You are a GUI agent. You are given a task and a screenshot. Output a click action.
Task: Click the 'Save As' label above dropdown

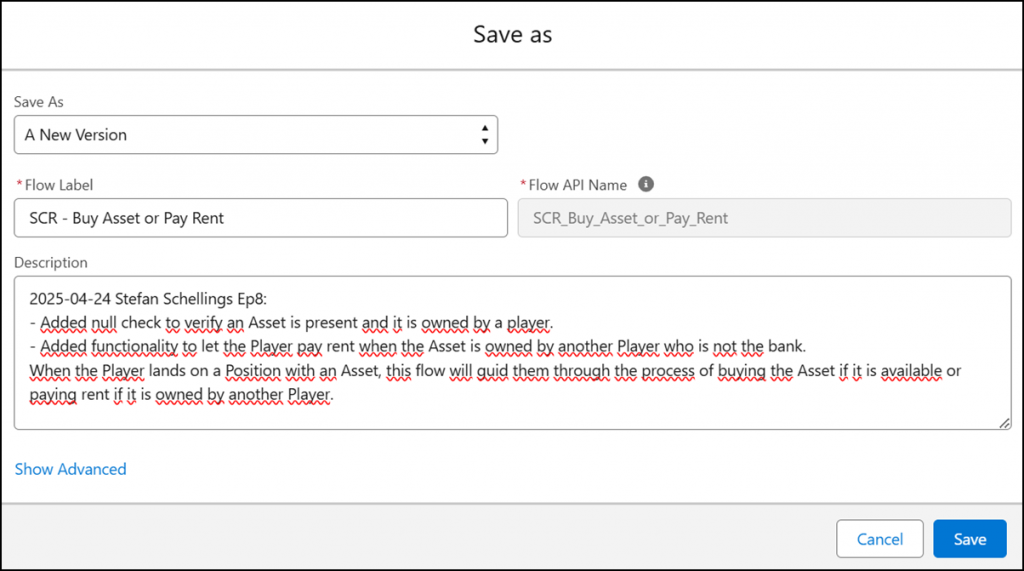point(39,102)
